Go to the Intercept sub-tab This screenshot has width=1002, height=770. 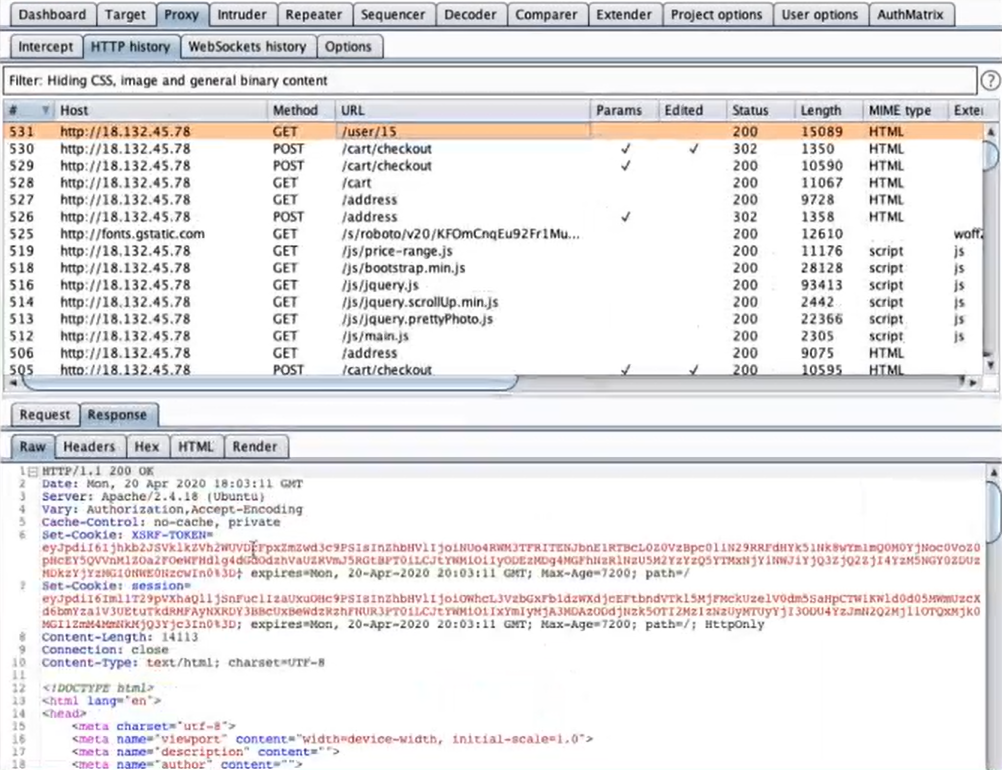click(45, 46)
